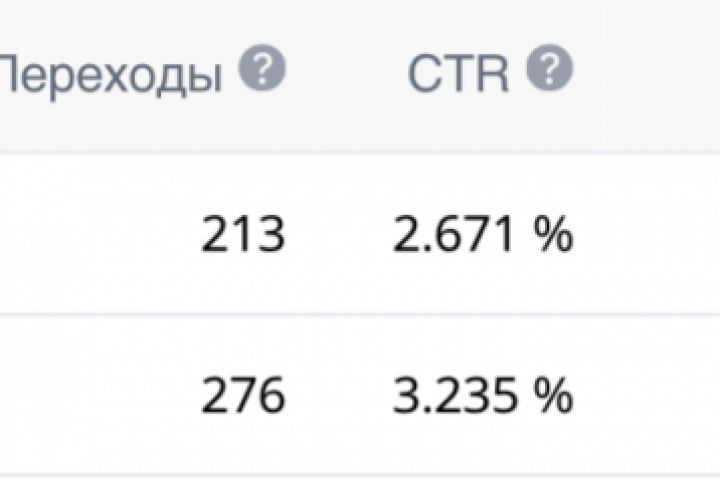
Task: Click the help icon next to Переходы
Action: [263, 71]
